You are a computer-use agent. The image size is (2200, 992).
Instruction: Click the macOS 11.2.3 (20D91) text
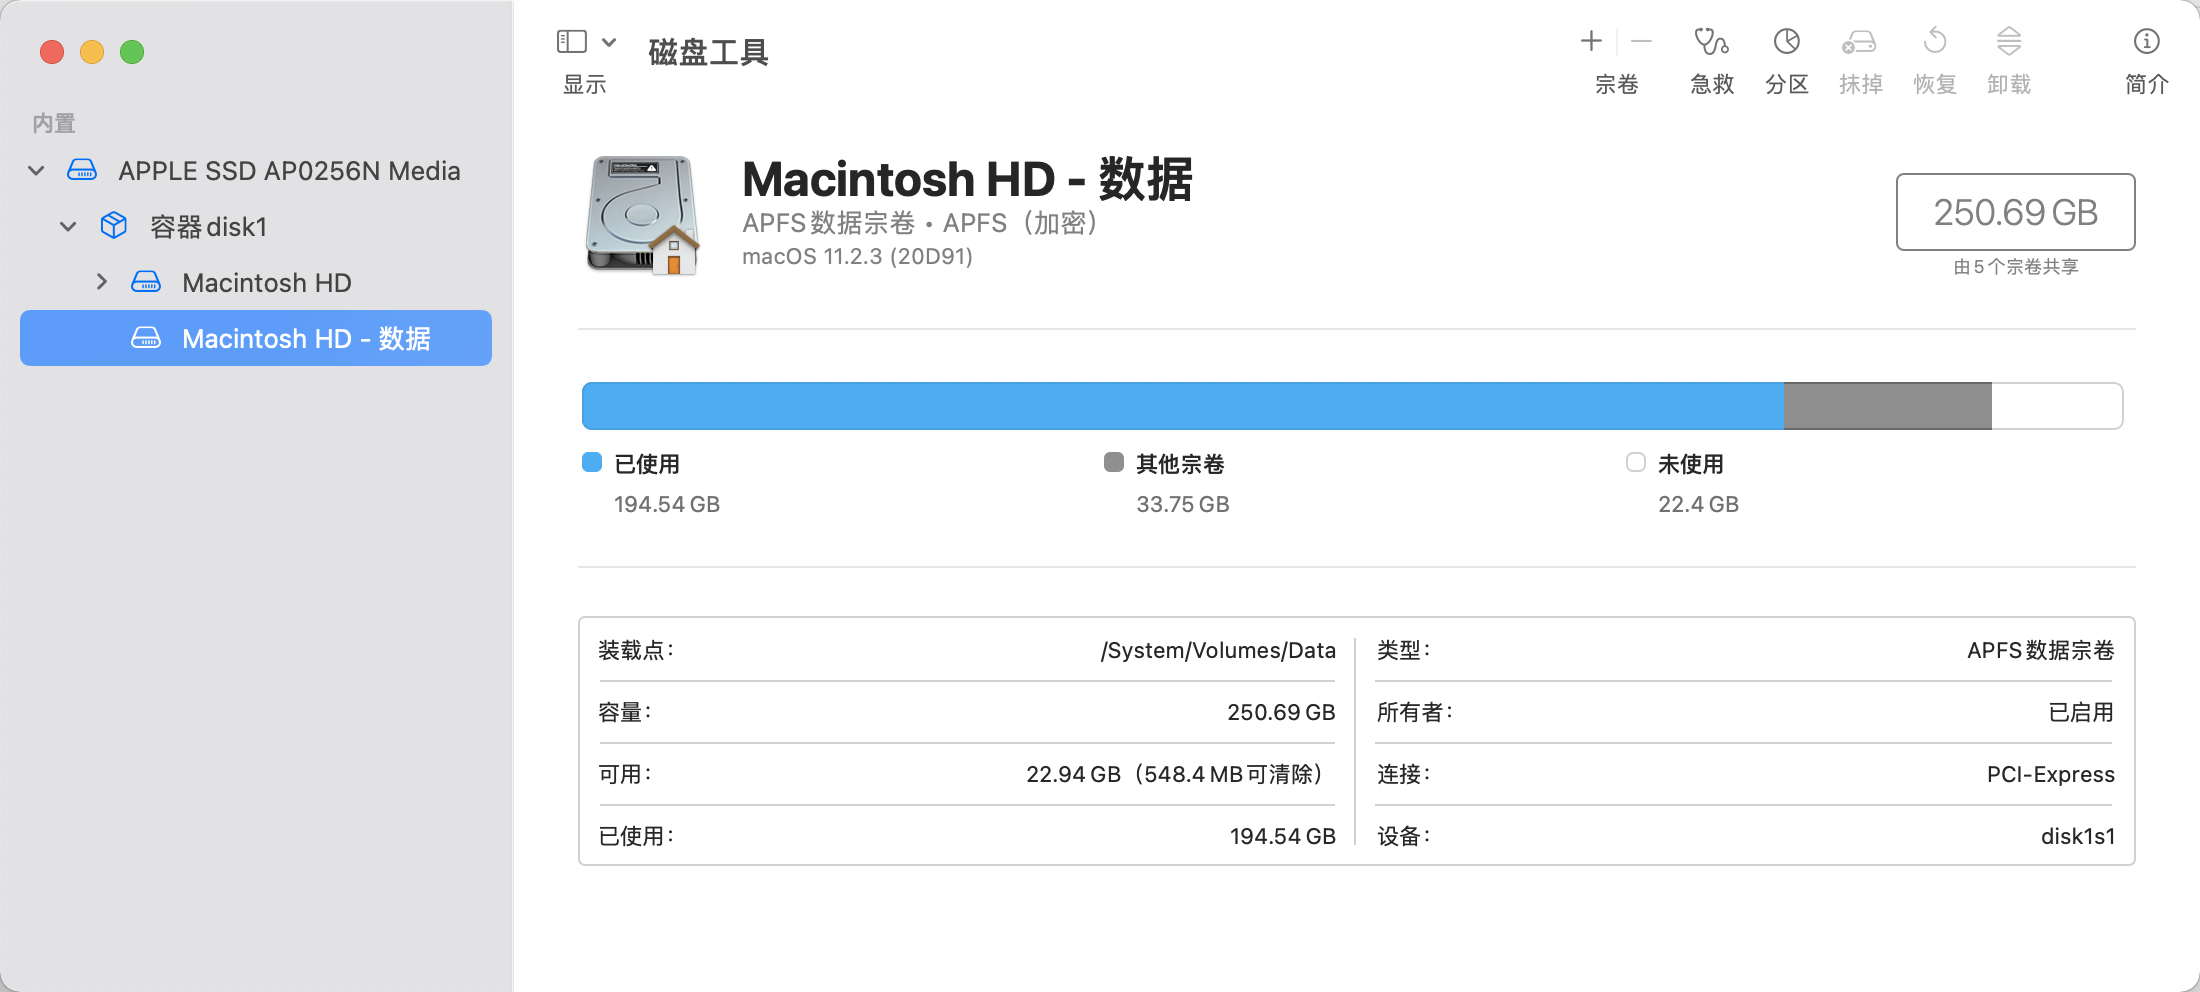[x=857, y=257]
